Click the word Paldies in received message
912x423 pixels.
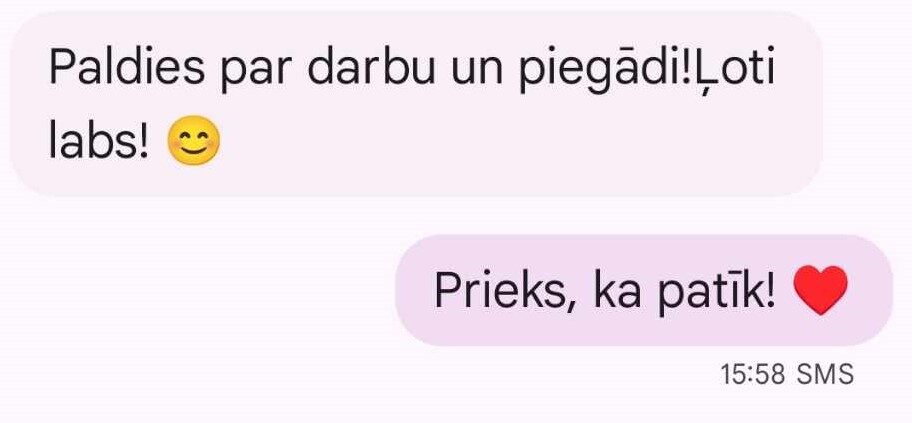coord(127,68)
